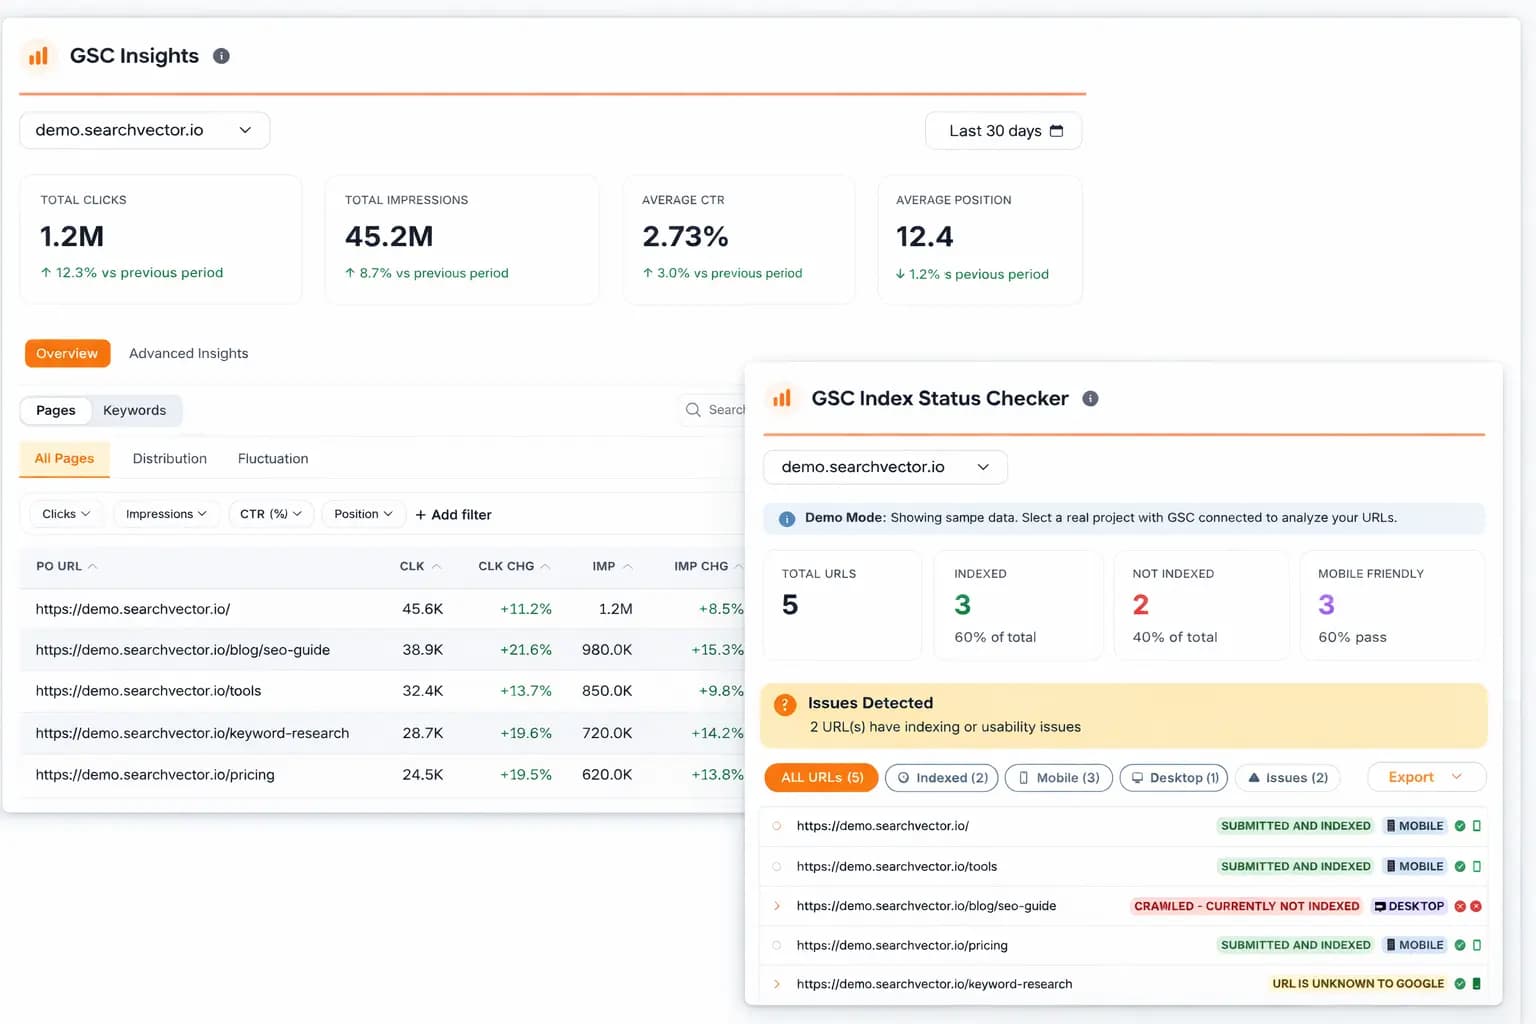
Task: Activate the Issues (2) filter
Action: click(1288, 777)
